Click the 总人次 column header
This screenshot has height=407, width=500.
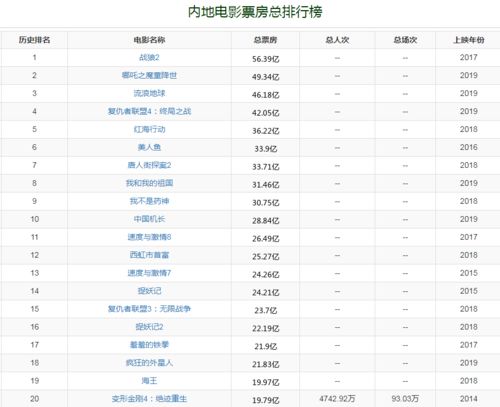[x=337, y=40]
